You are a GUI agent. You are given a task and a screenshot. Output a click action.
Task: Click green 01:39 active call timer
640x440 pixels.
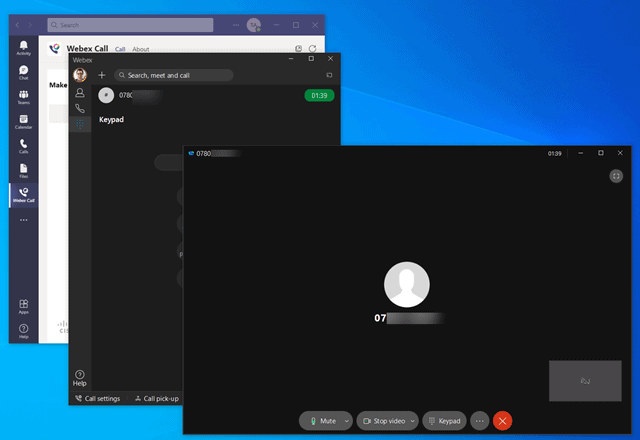click(319, 96)
